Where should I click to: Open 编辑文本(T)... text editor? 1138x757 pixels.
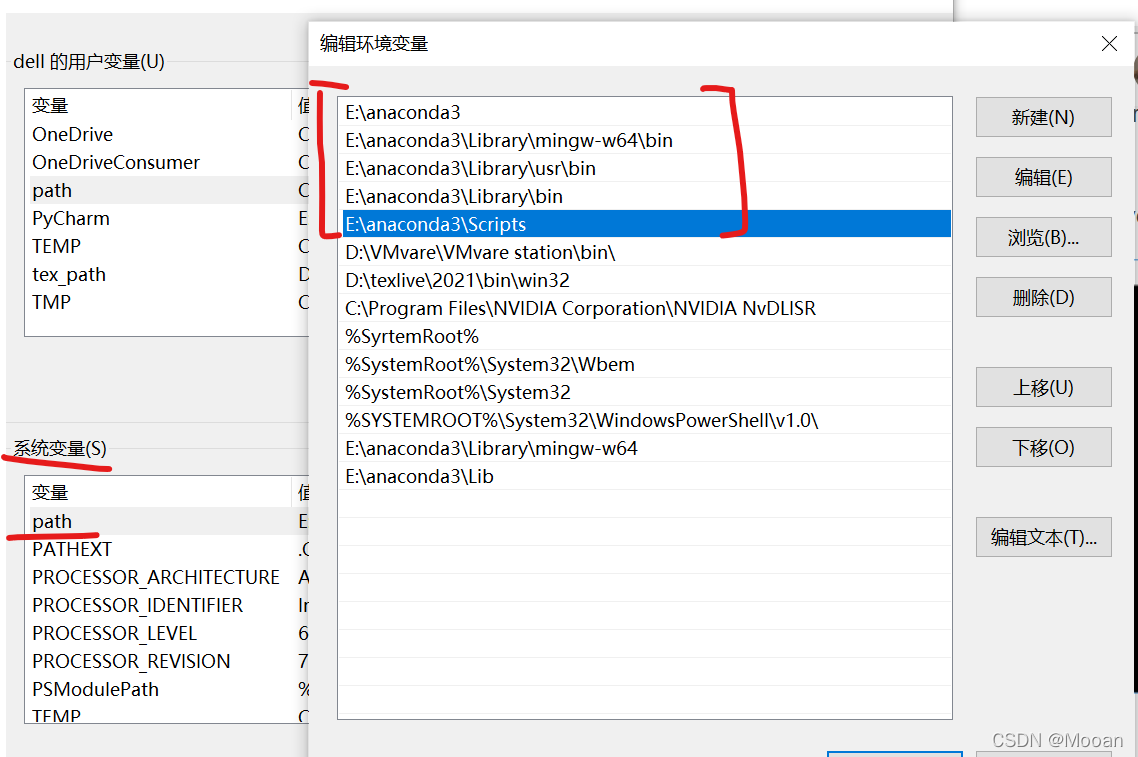(x=1043, y=537)
